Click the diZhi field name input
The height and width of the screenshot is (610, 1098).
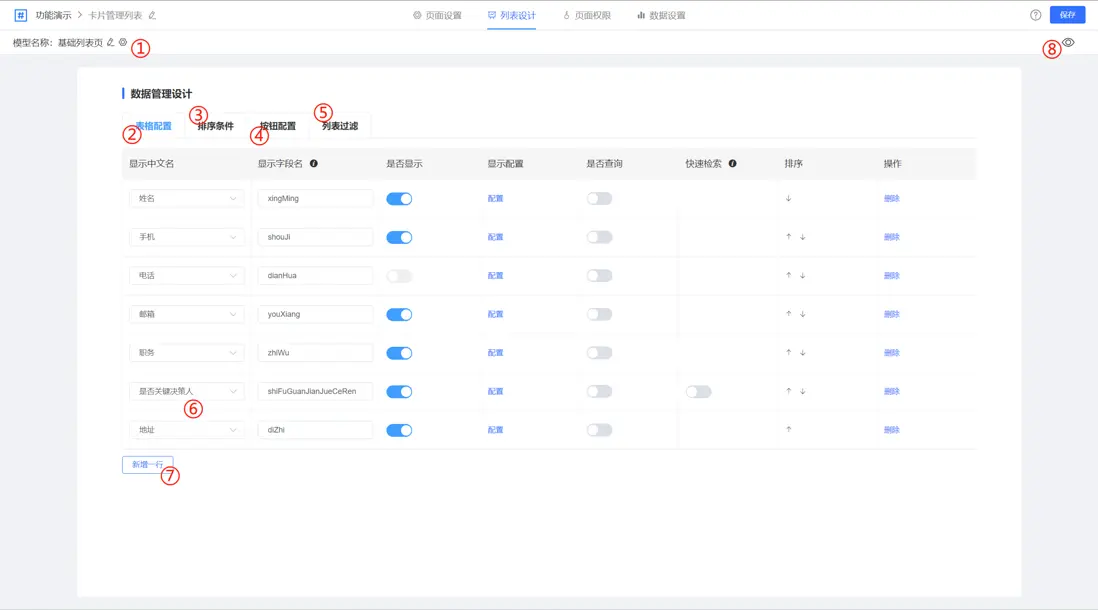click(315, 429)
